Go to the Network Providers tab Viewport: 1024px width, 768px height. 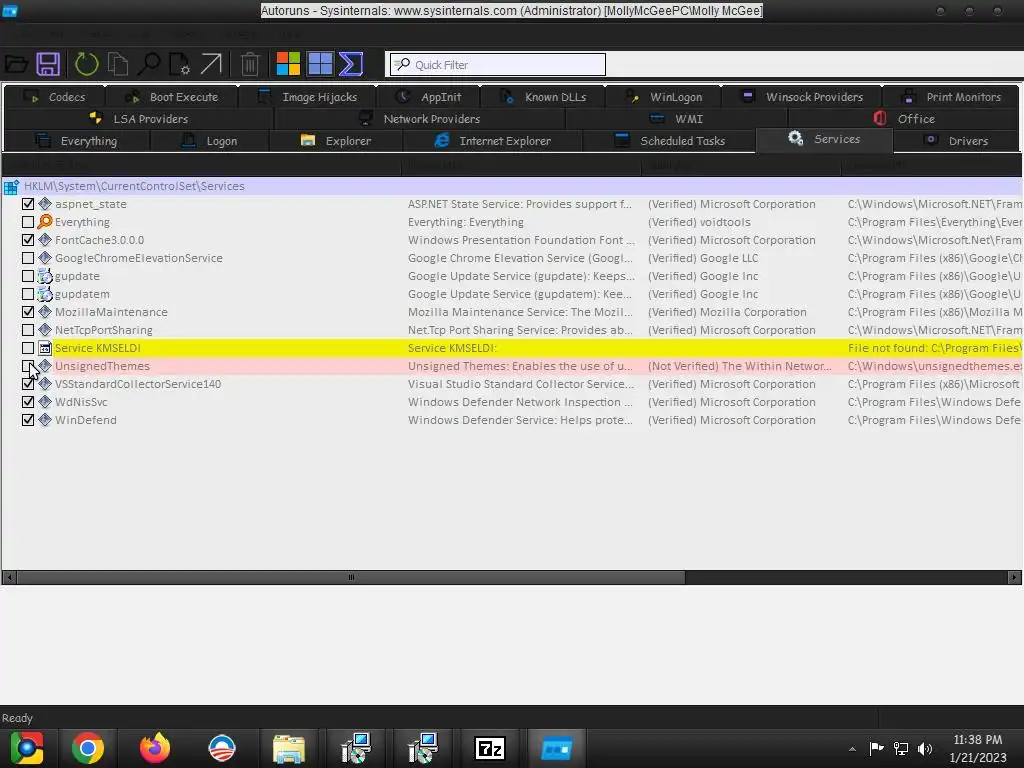click(x=420, y=119)
